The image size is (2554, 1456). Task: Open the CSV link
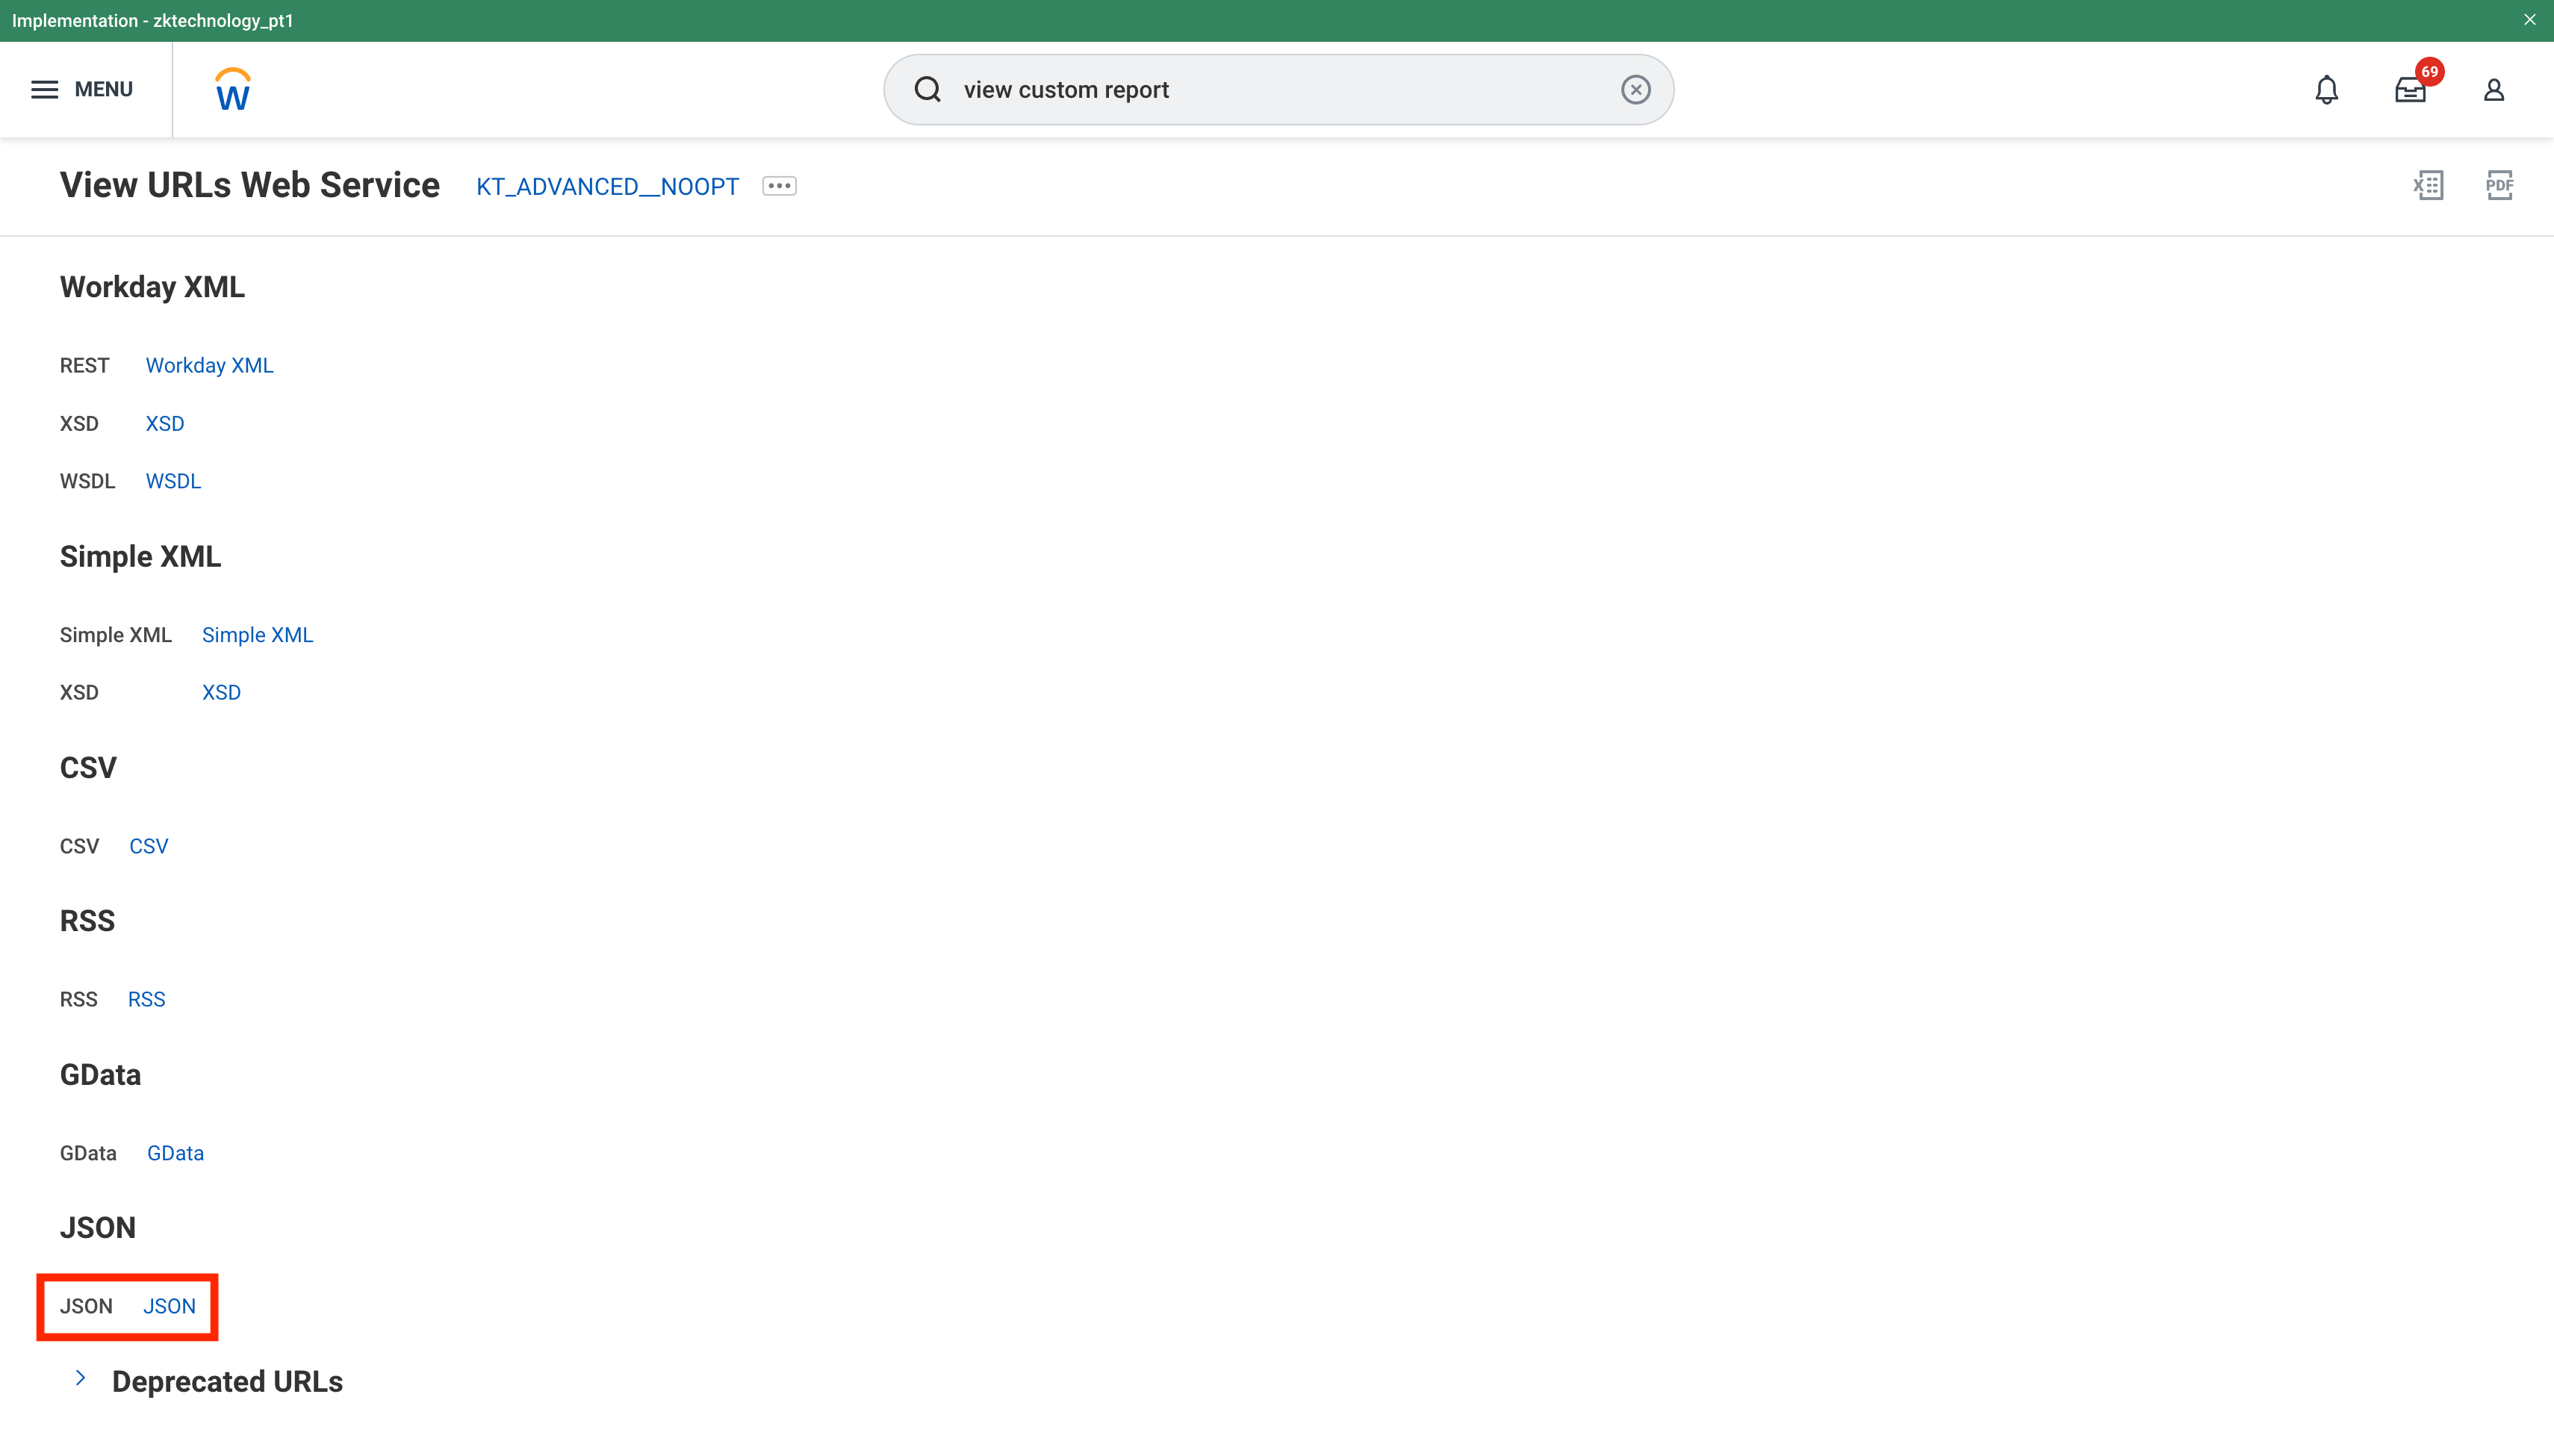pyautogui.click(x=148, y=847)
